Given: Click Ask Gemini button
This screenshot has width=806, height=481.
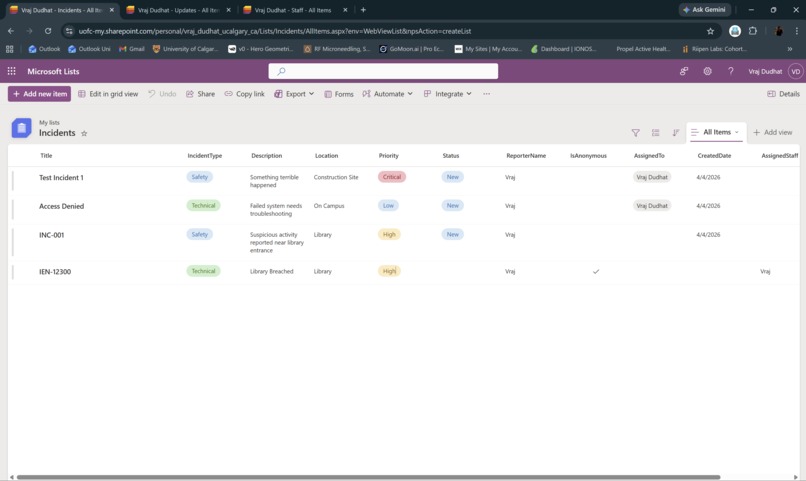Looking at the screenshot, I should click(x=704, y=10).
